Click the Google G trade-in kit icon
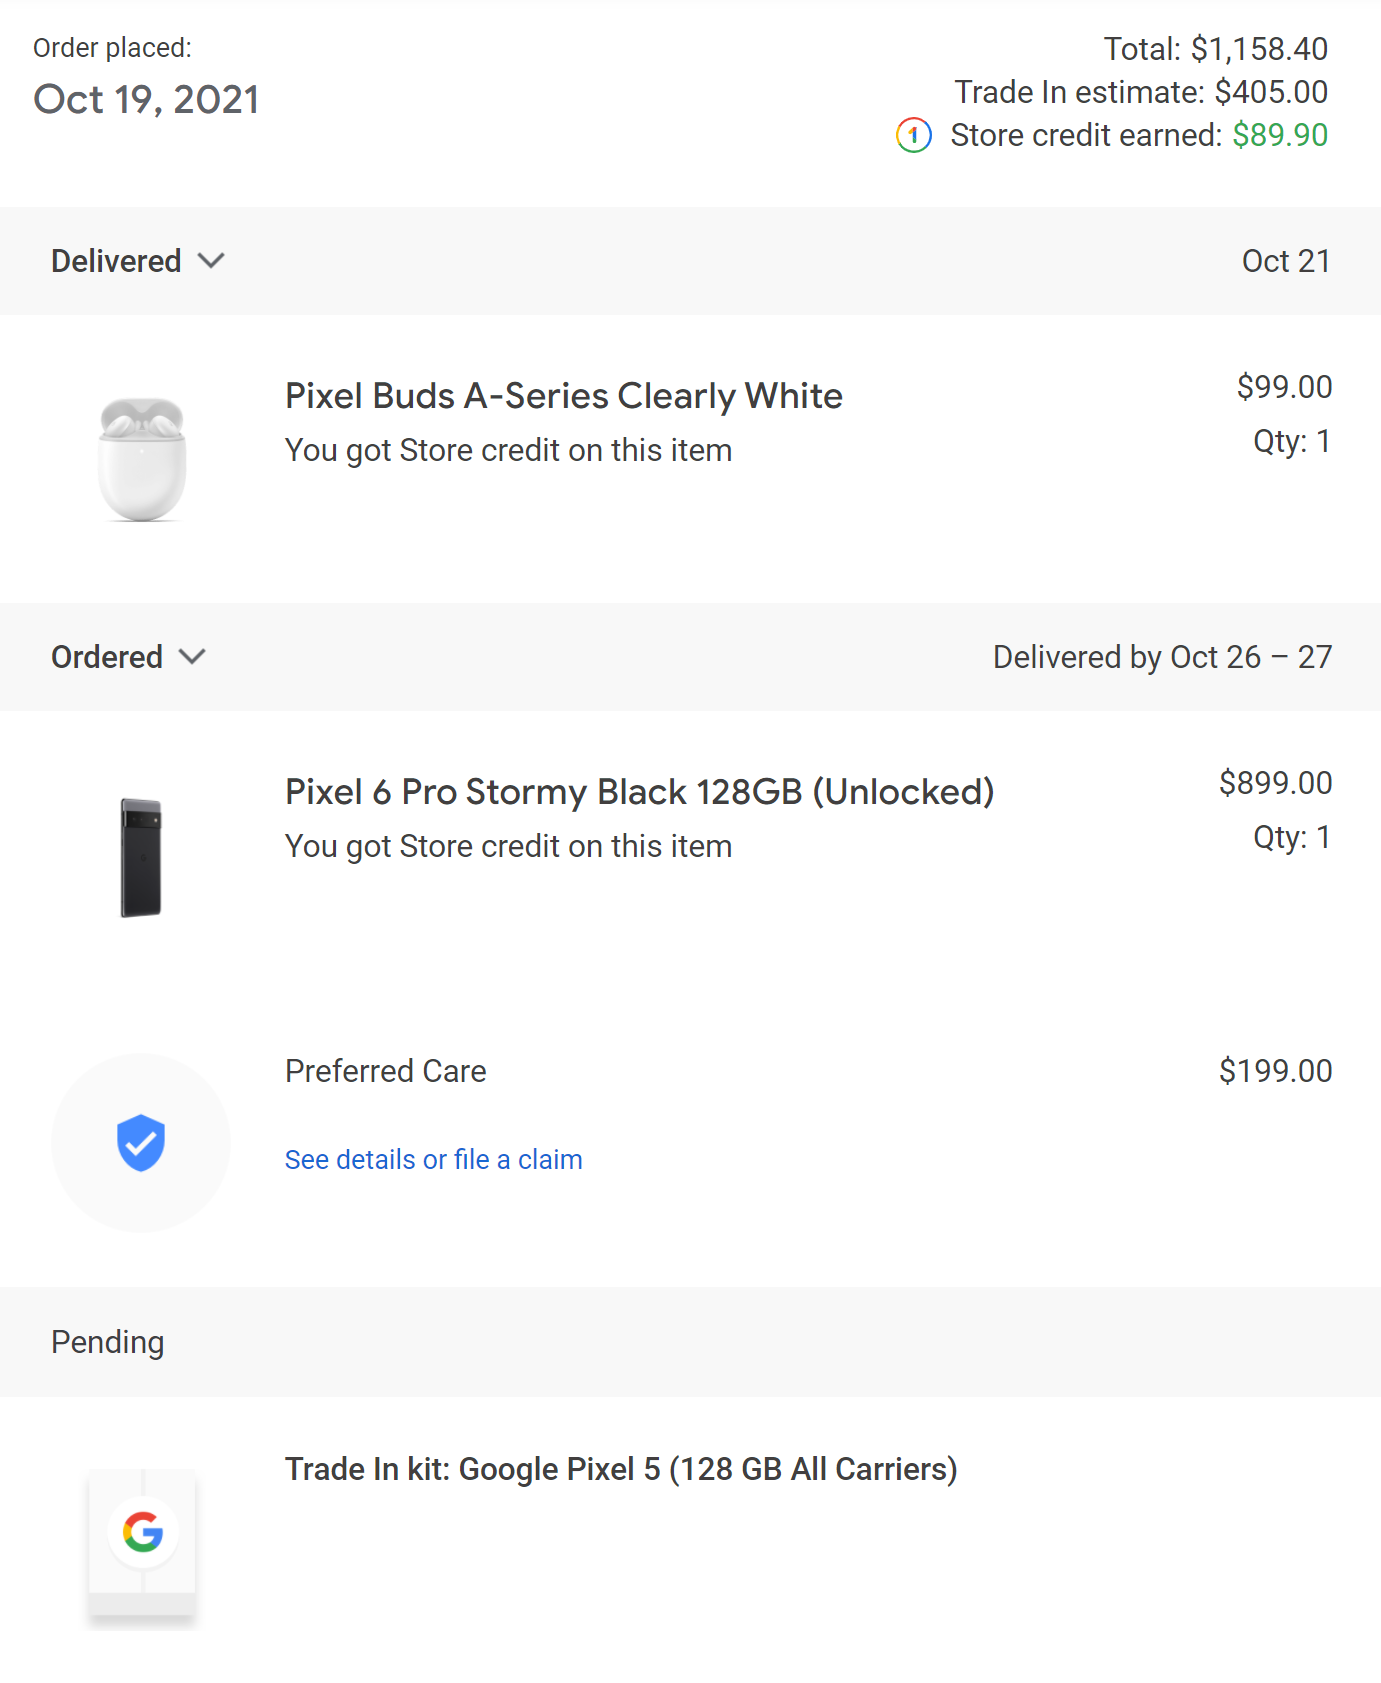The width and height of the screenshot is (1381, 1683). point(142,1532)
